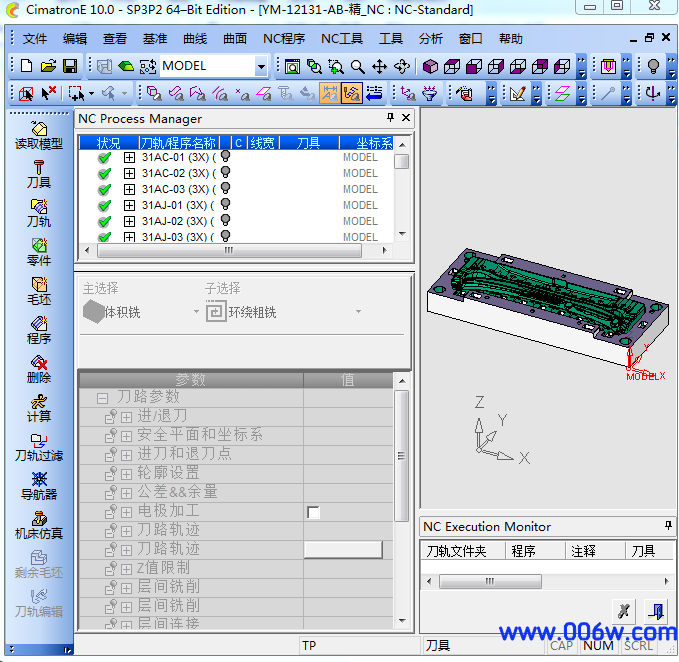Click the 注释 column header in monitor

(x=595, y=551)
